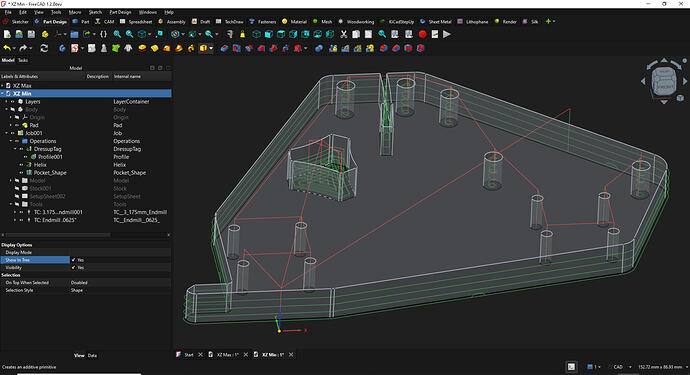Toggle visibility eye of Profile001 item
This screenshot has width=690, height=375.
26,157
